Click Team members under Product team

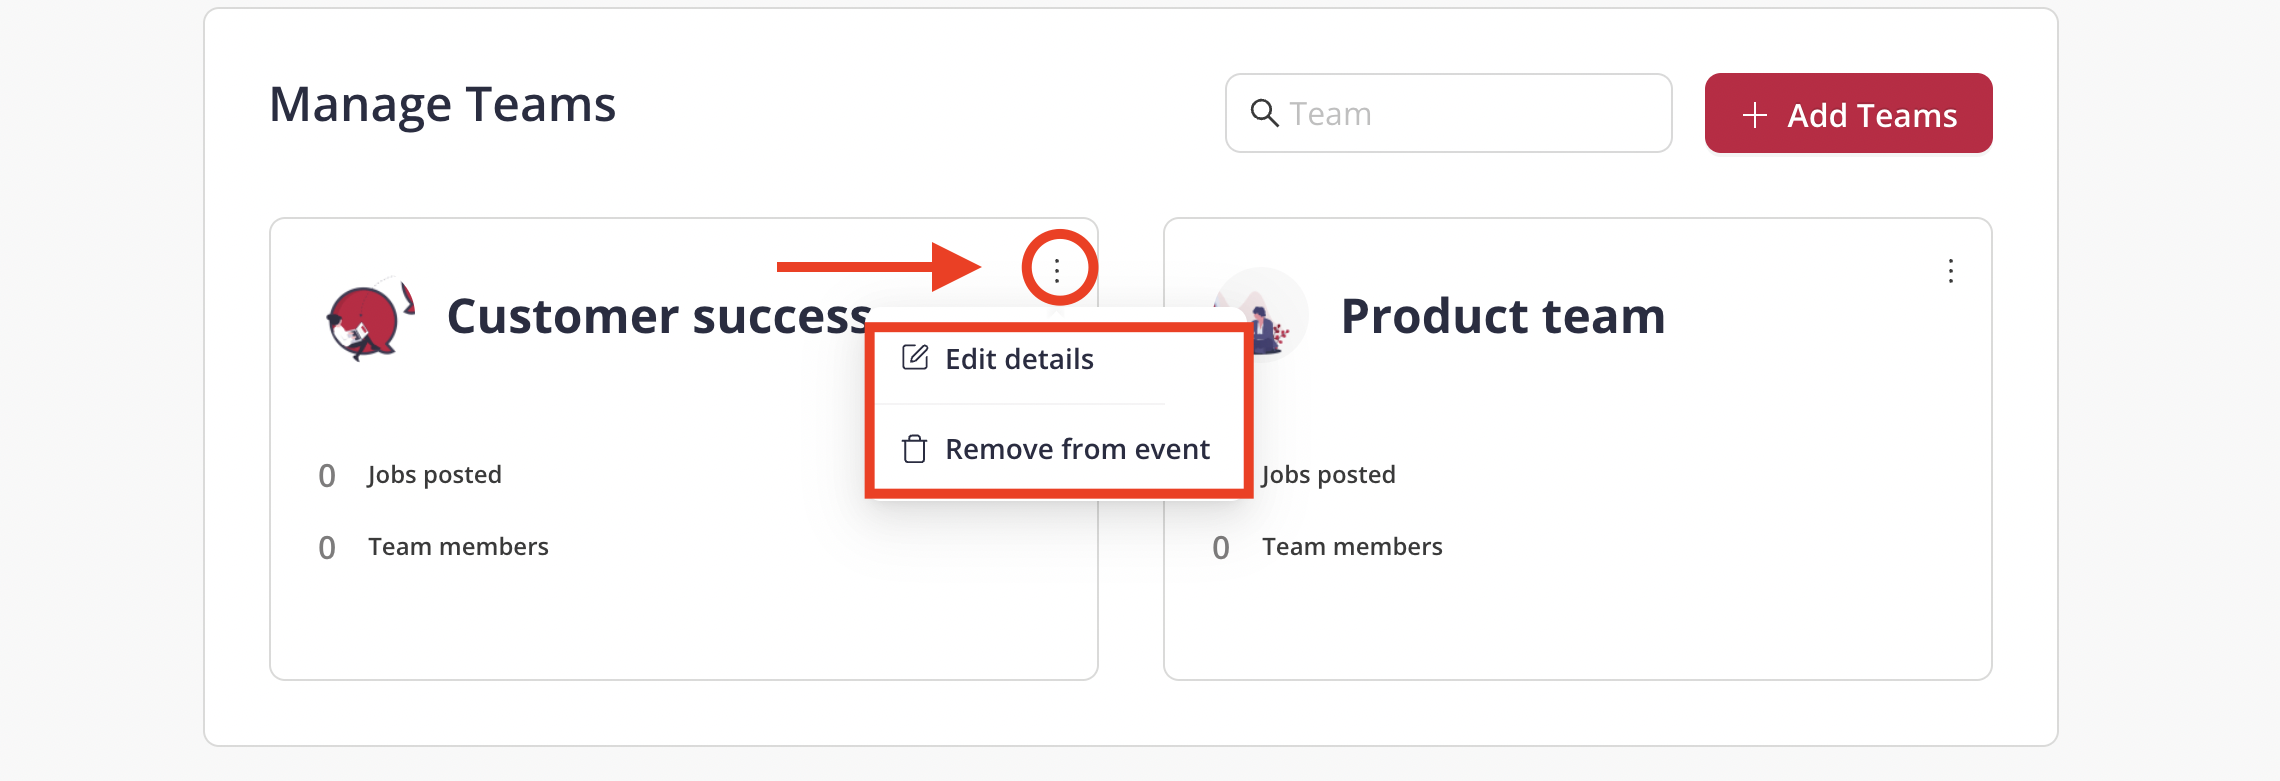tap(1352, 547)
